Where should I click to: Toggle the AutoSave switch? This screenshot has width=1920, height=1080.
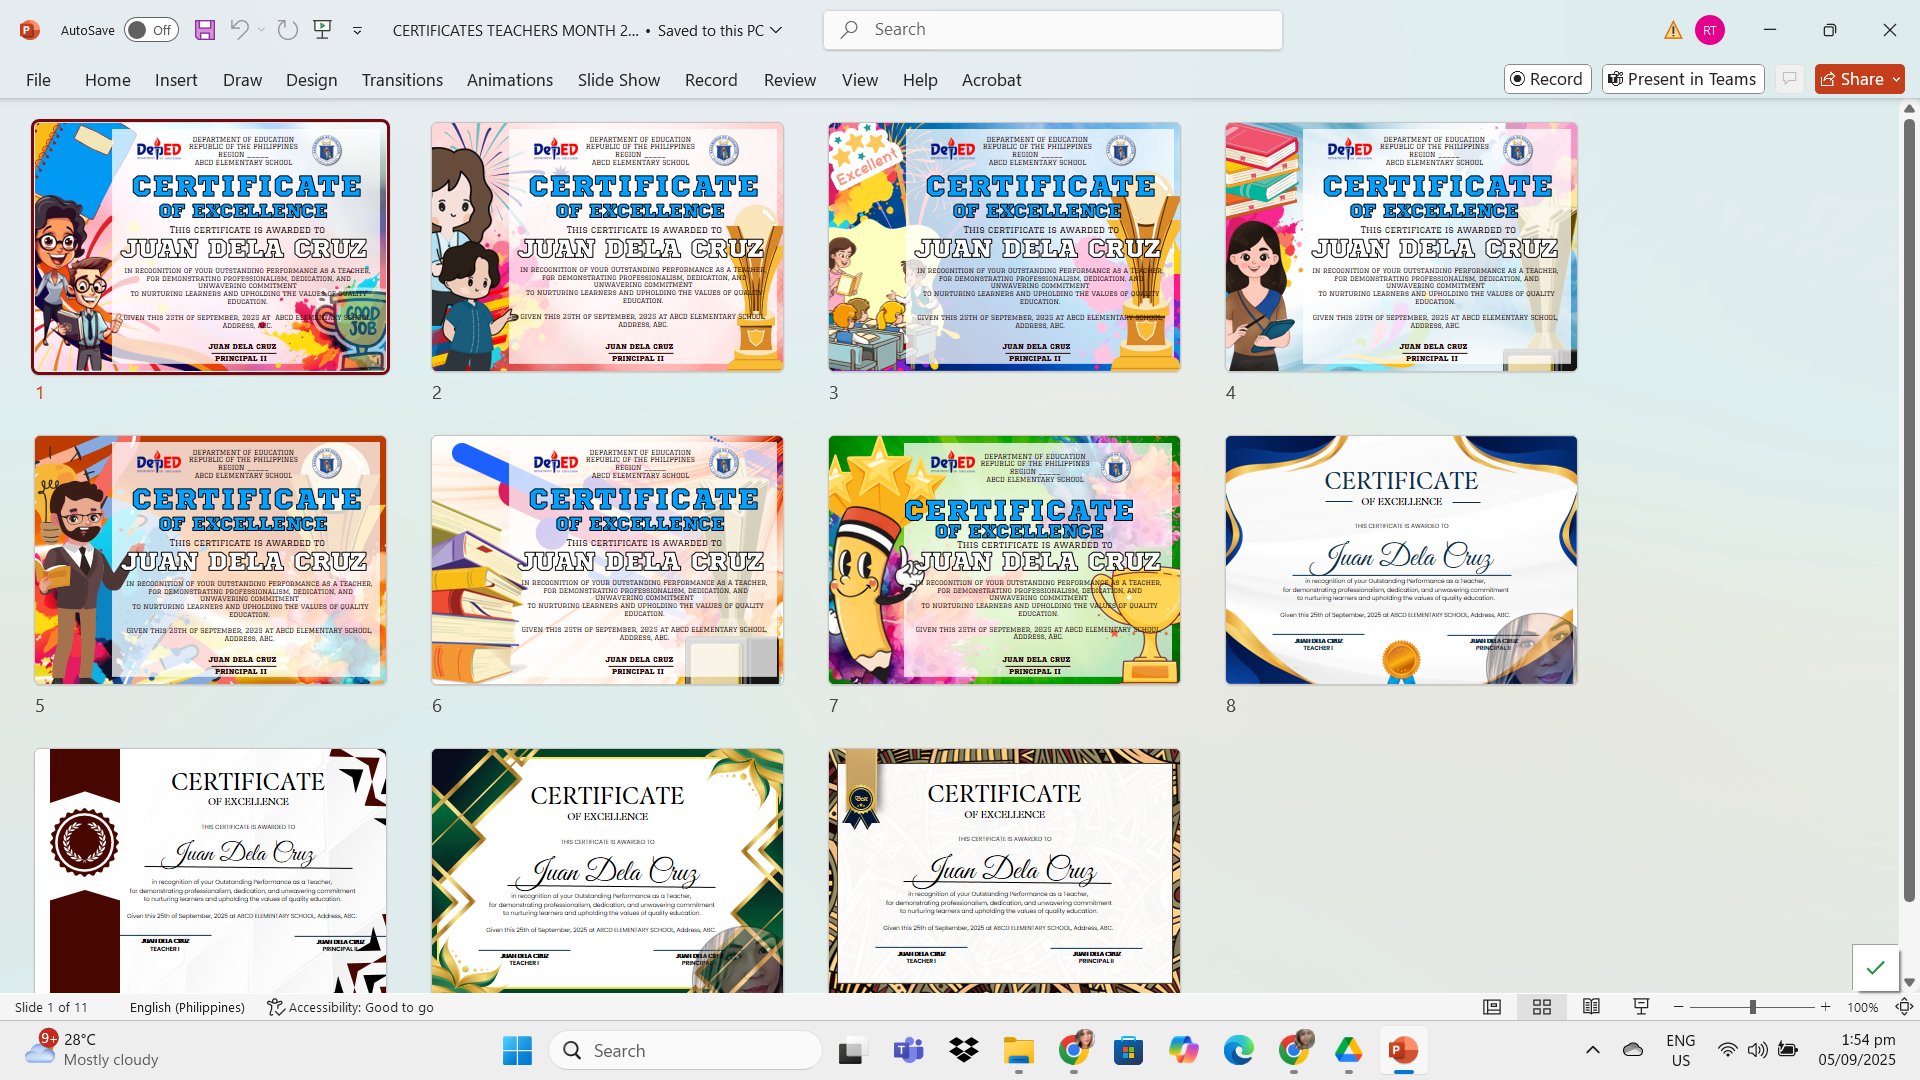(x=151, y=30)
